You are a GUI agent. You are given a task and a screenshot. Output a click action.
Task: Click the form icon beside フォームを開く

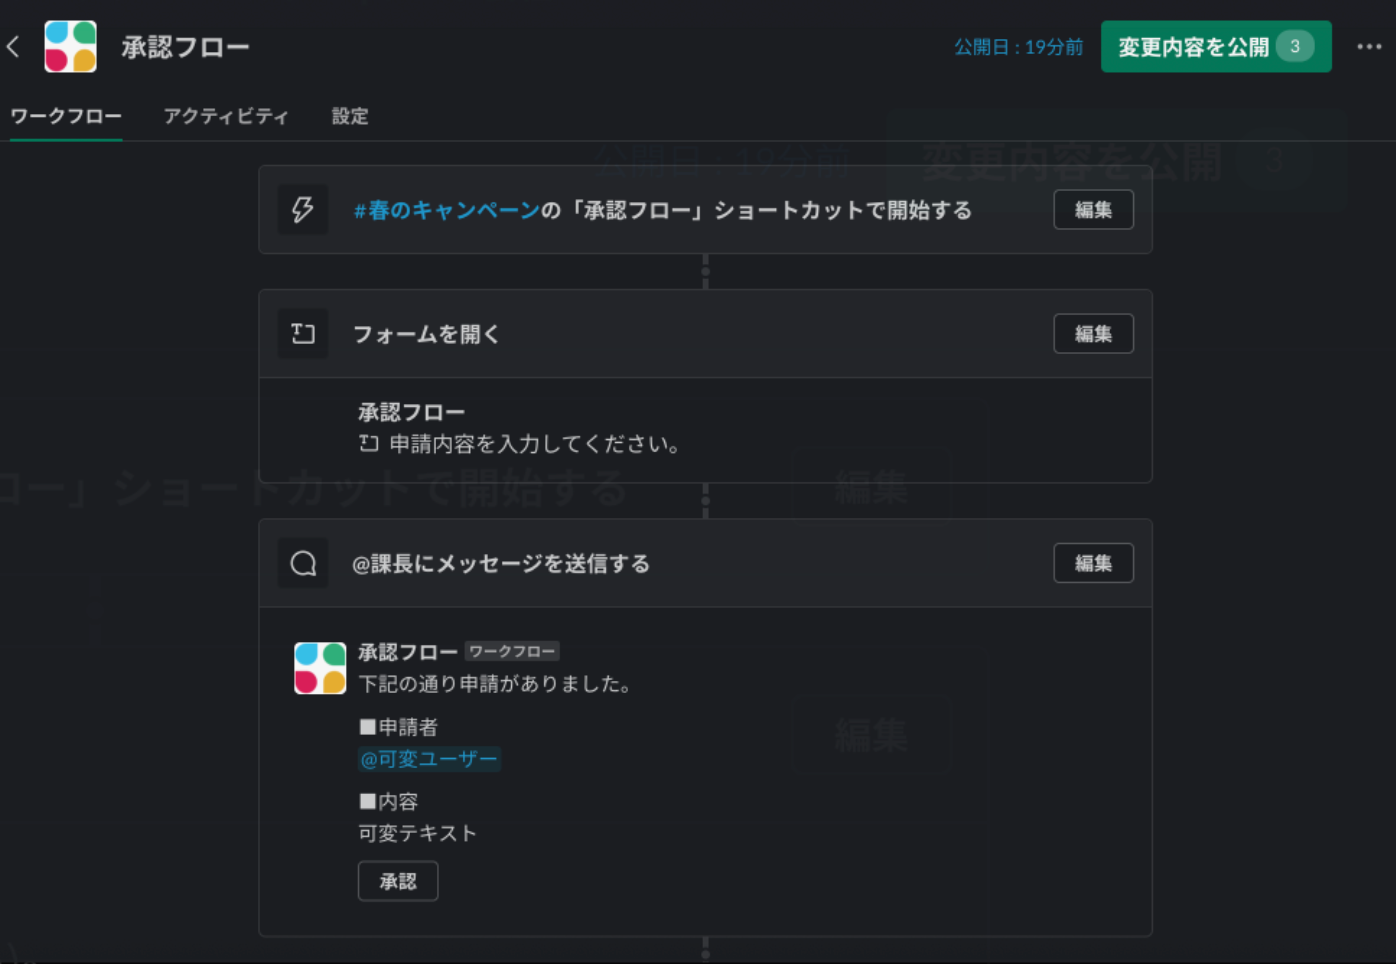303,334
